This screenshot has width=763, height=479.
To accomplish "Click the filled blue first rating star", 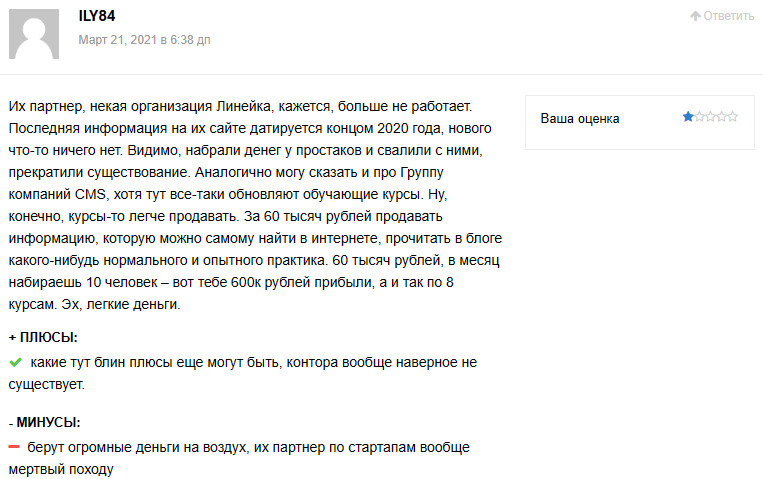I will 688,117.
